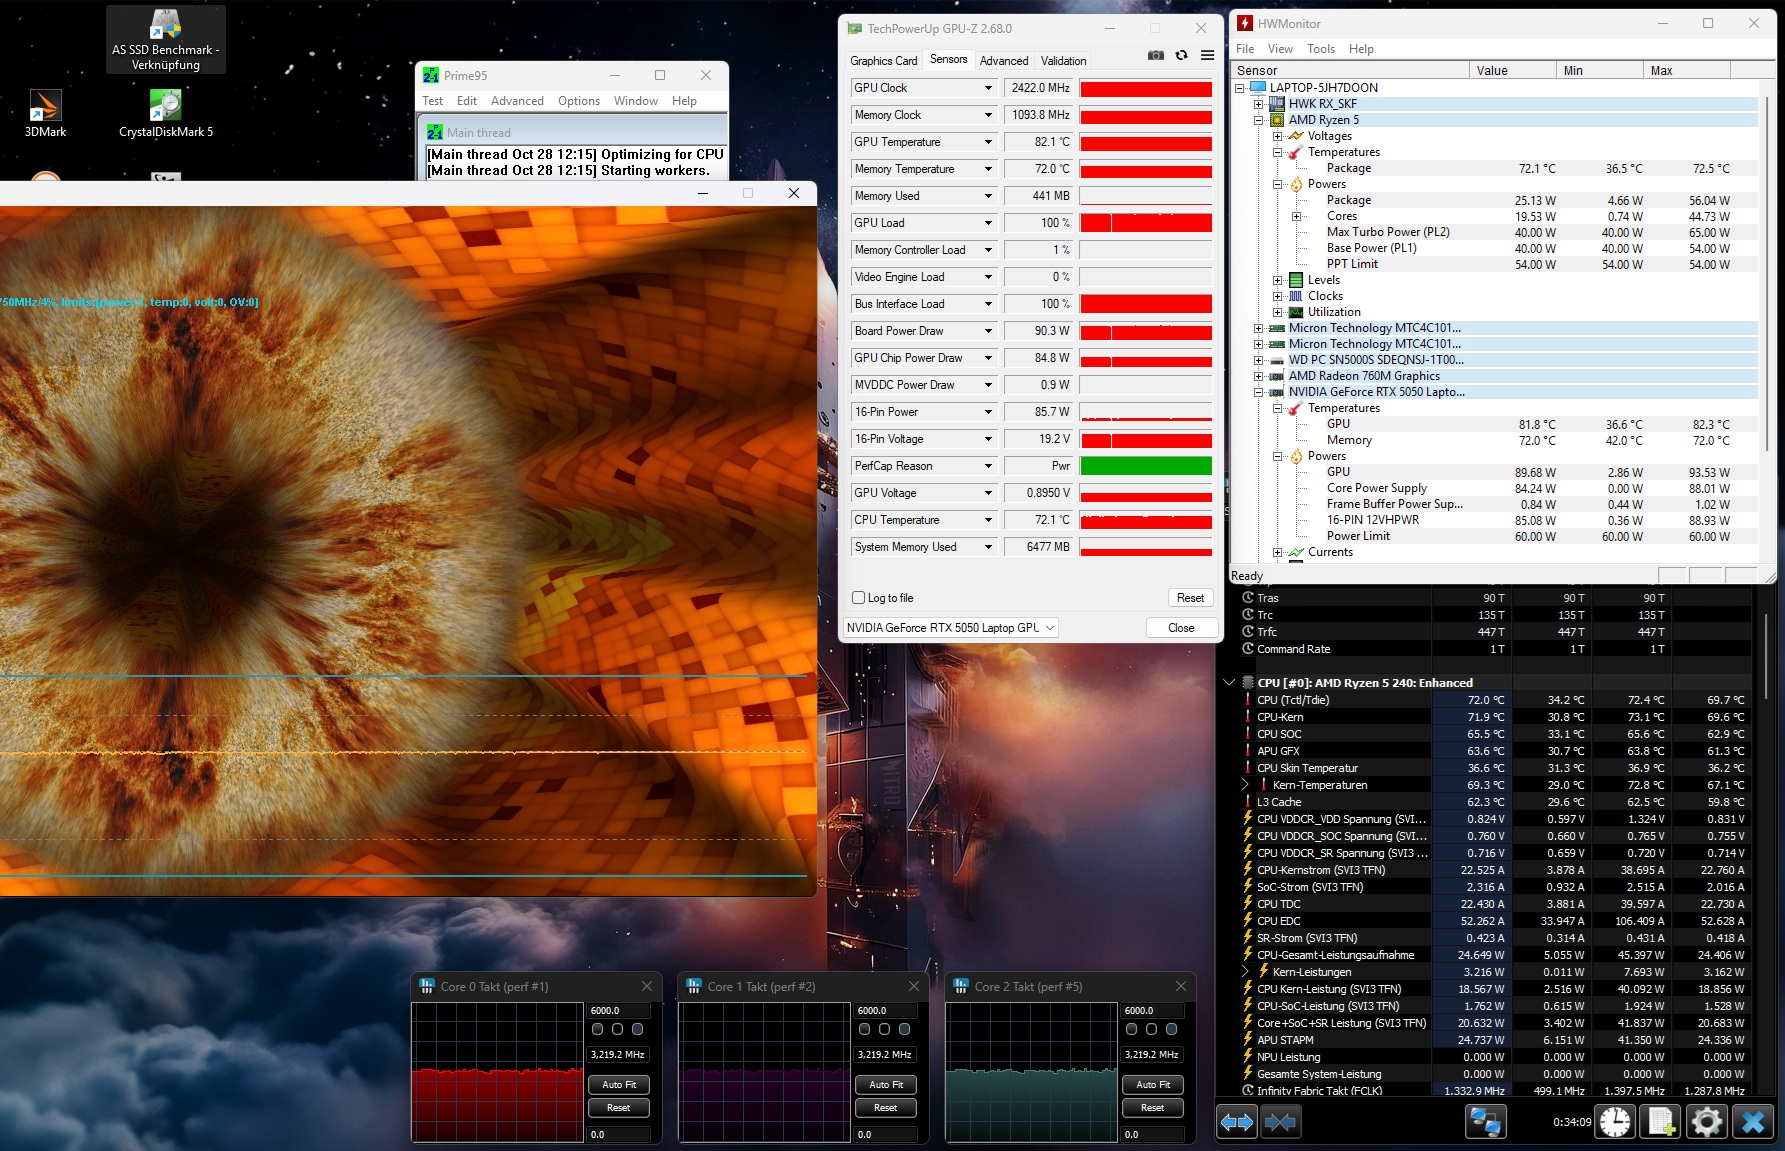Viewport: 1785px width, 1151px height.
Task: Switch to the Advanced tab in GPU-Z
Action: tap(1003, 61)
